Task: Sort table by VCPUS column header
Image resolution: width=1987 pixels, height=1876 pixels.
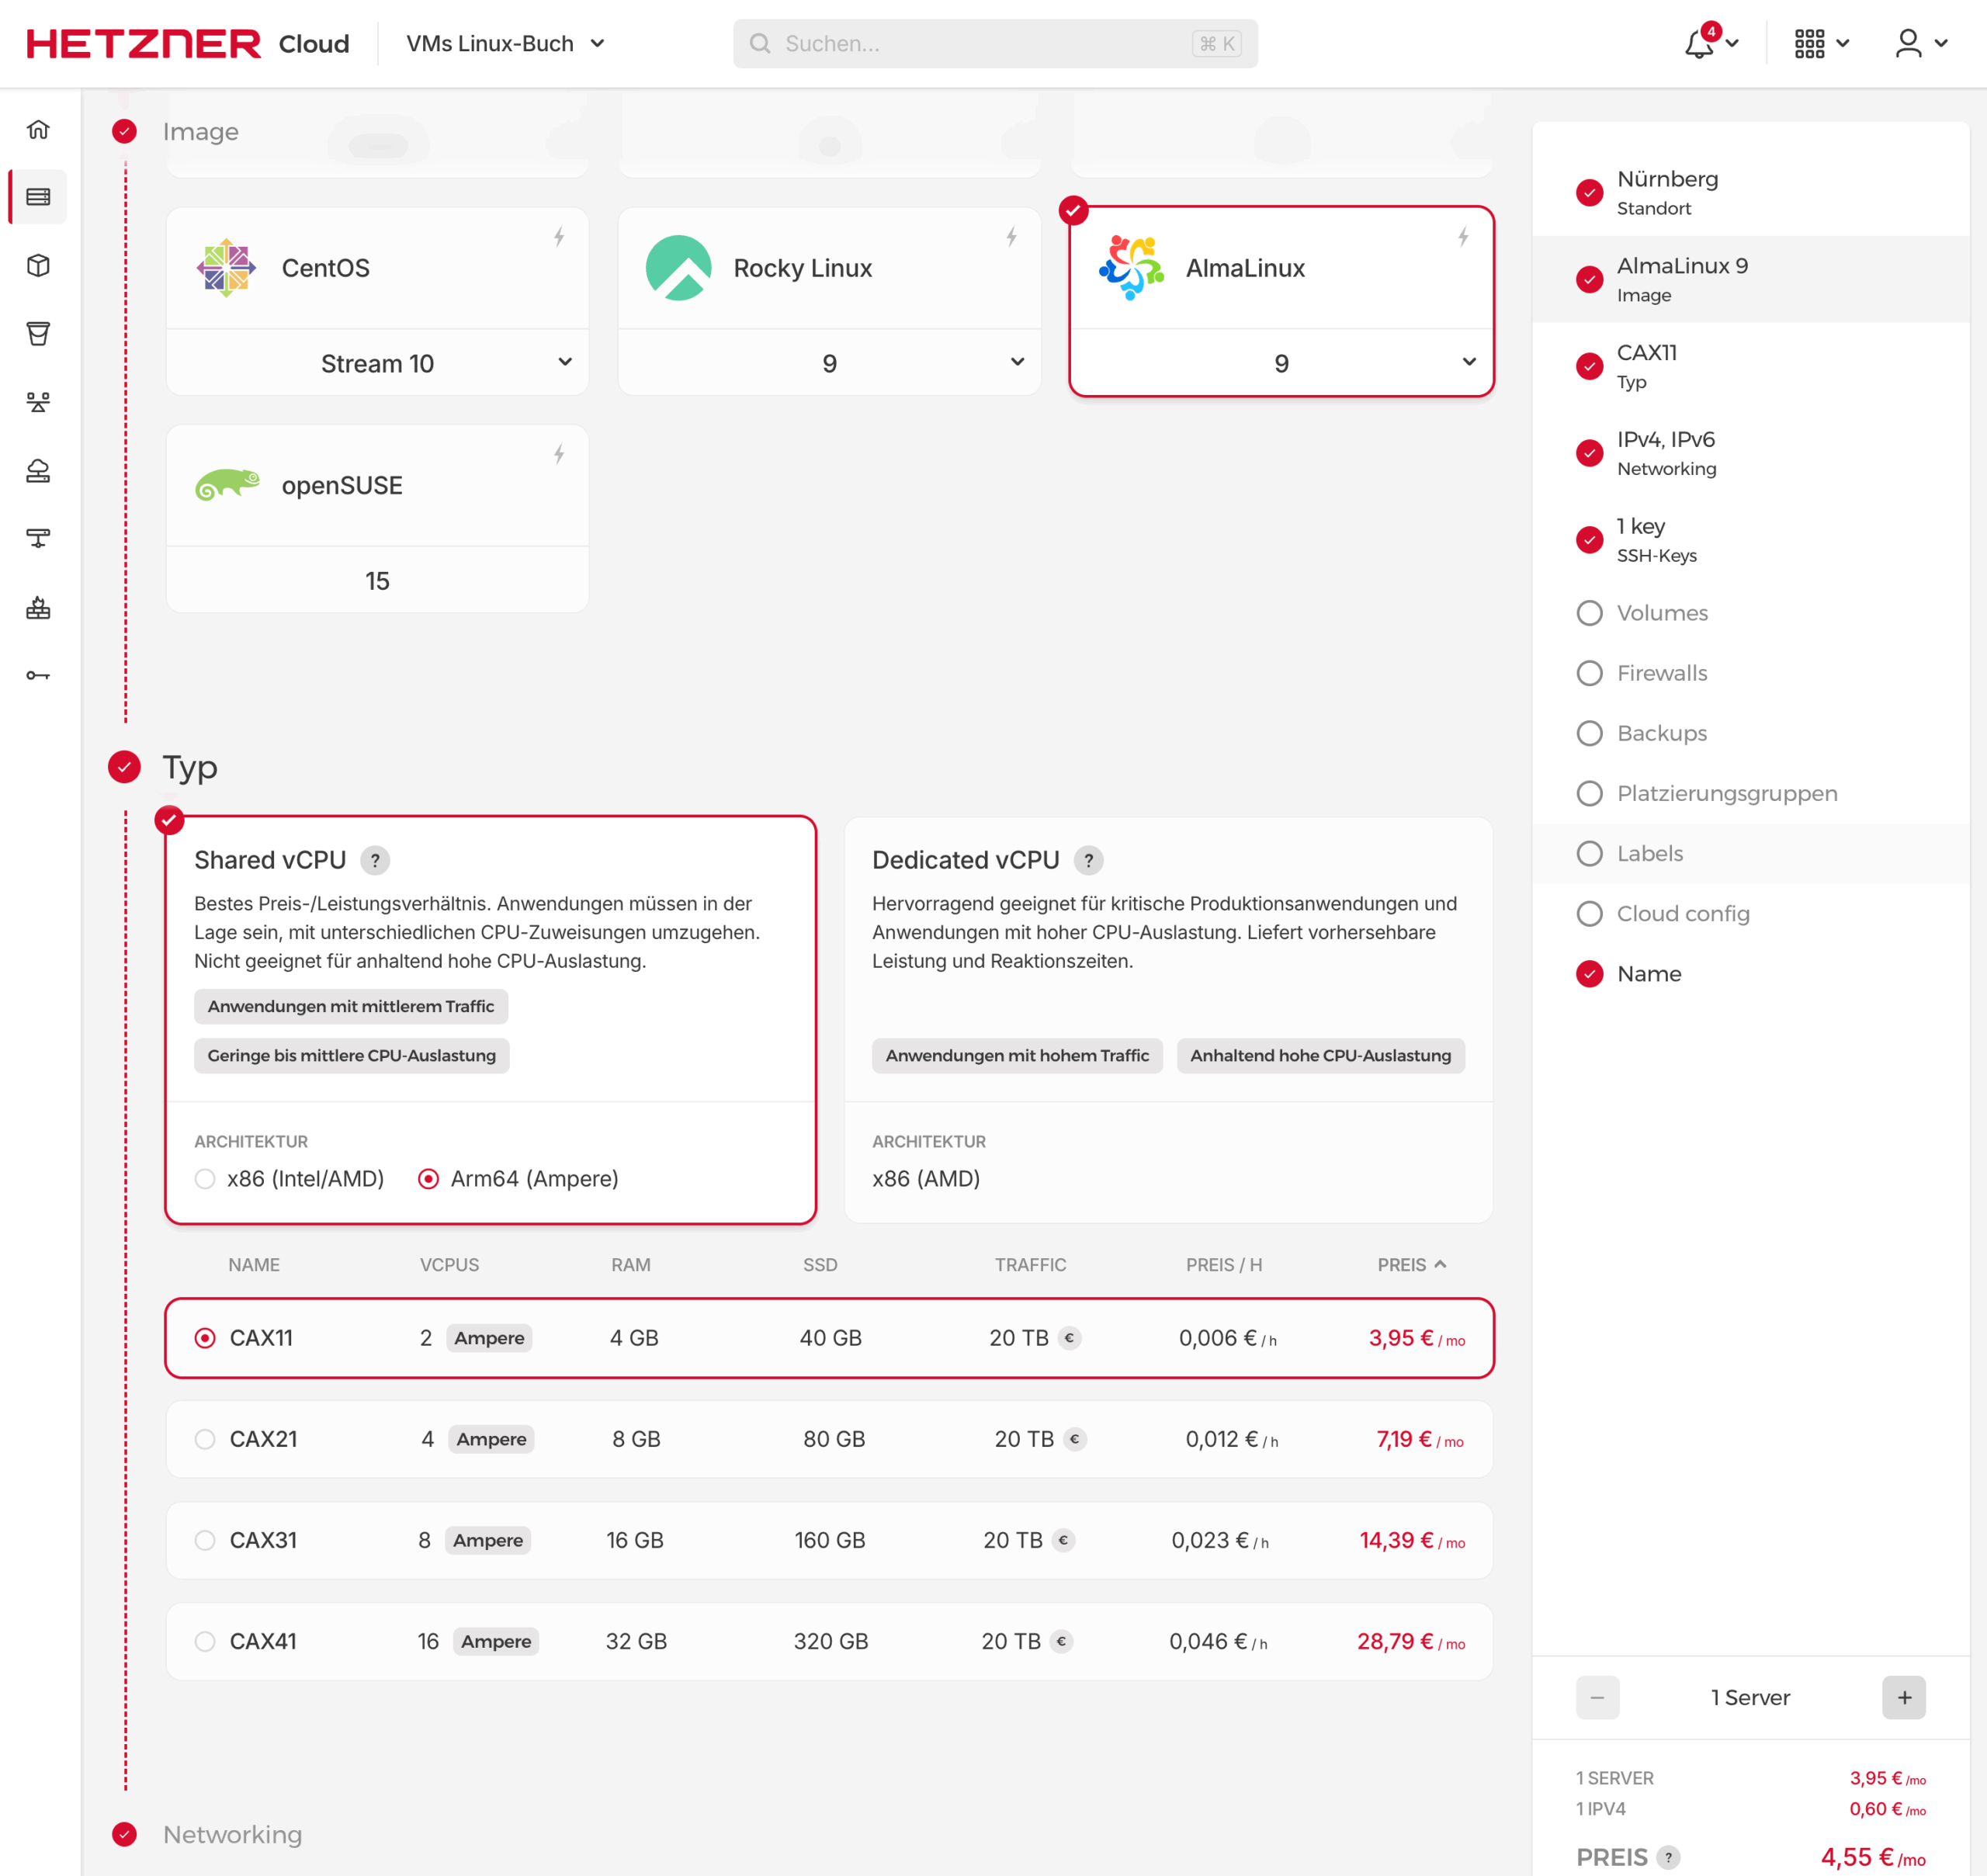Action: pos(449,1264)
